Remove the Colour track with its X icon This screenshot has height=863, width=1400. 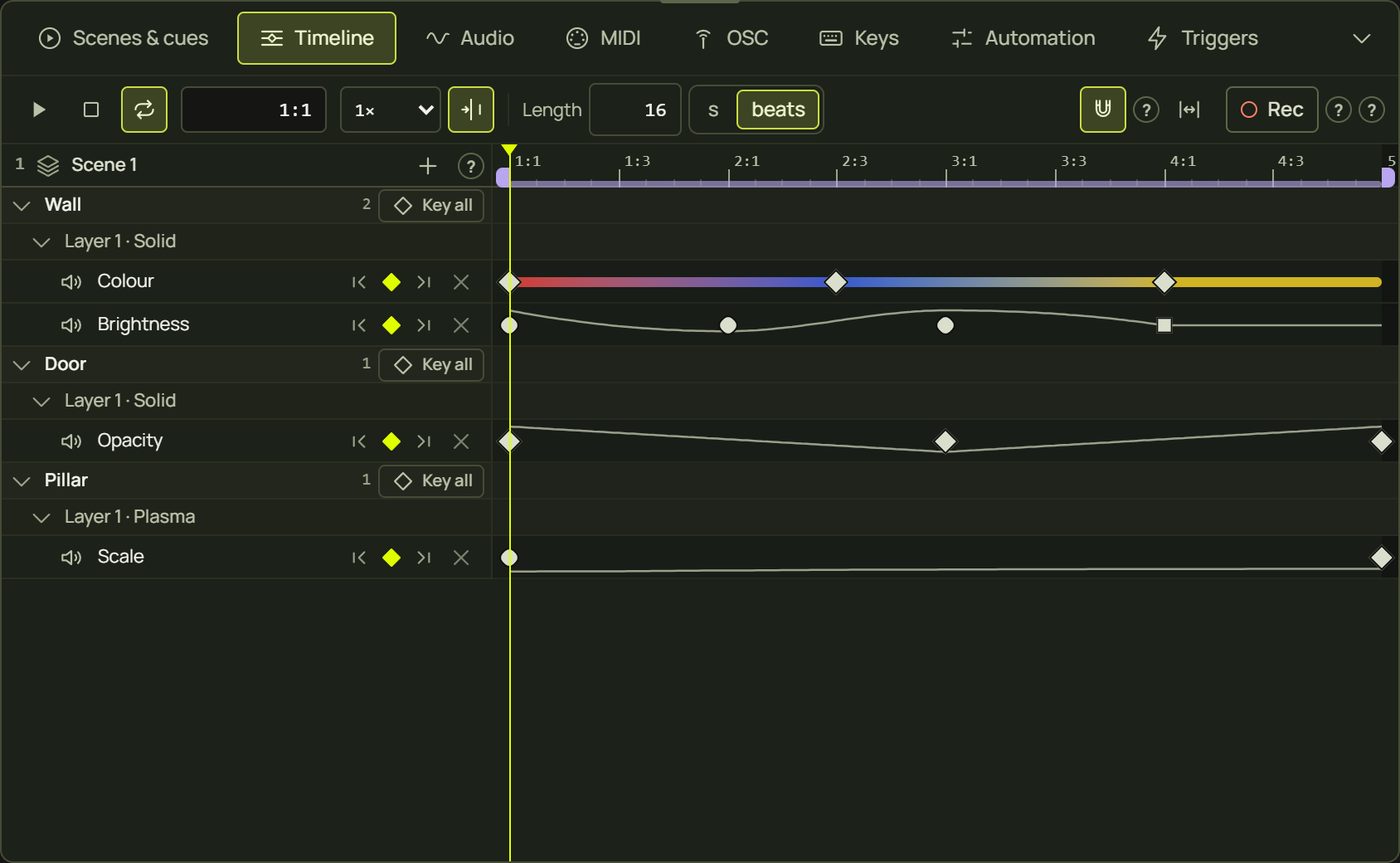click(x=461, y=282)
